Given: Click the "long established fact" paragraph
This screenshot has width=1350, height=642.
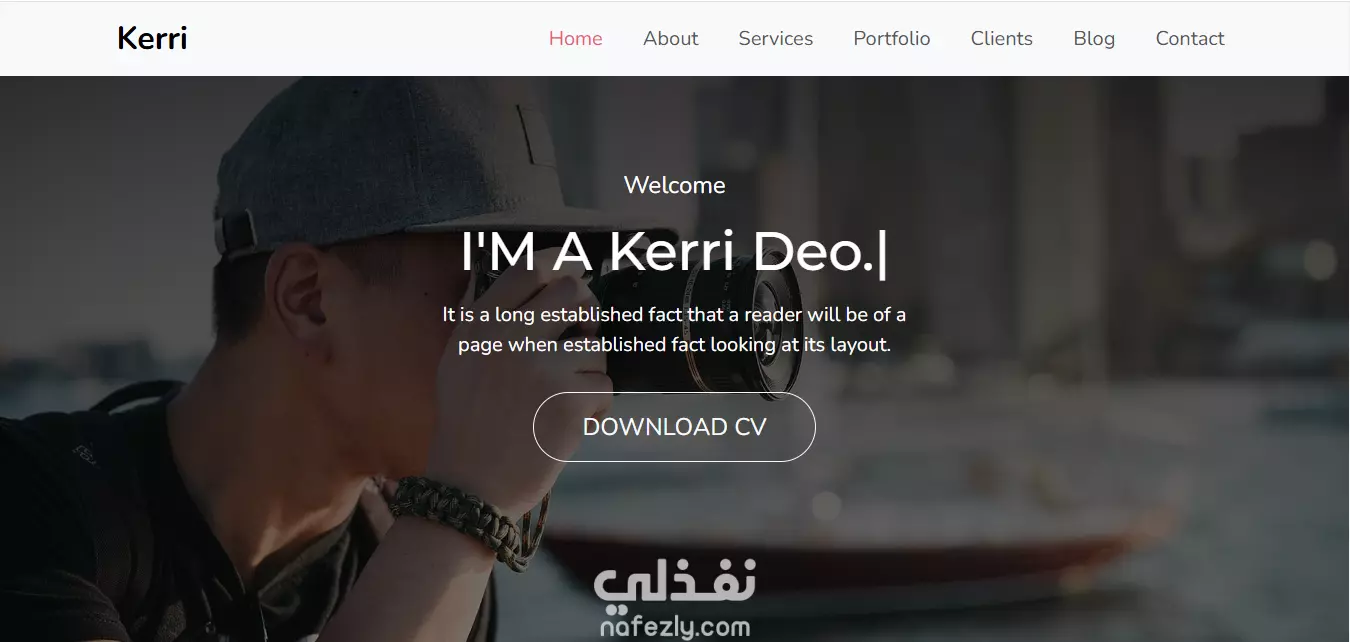Looking at the screenshot, I should click(x=674, y=329).
